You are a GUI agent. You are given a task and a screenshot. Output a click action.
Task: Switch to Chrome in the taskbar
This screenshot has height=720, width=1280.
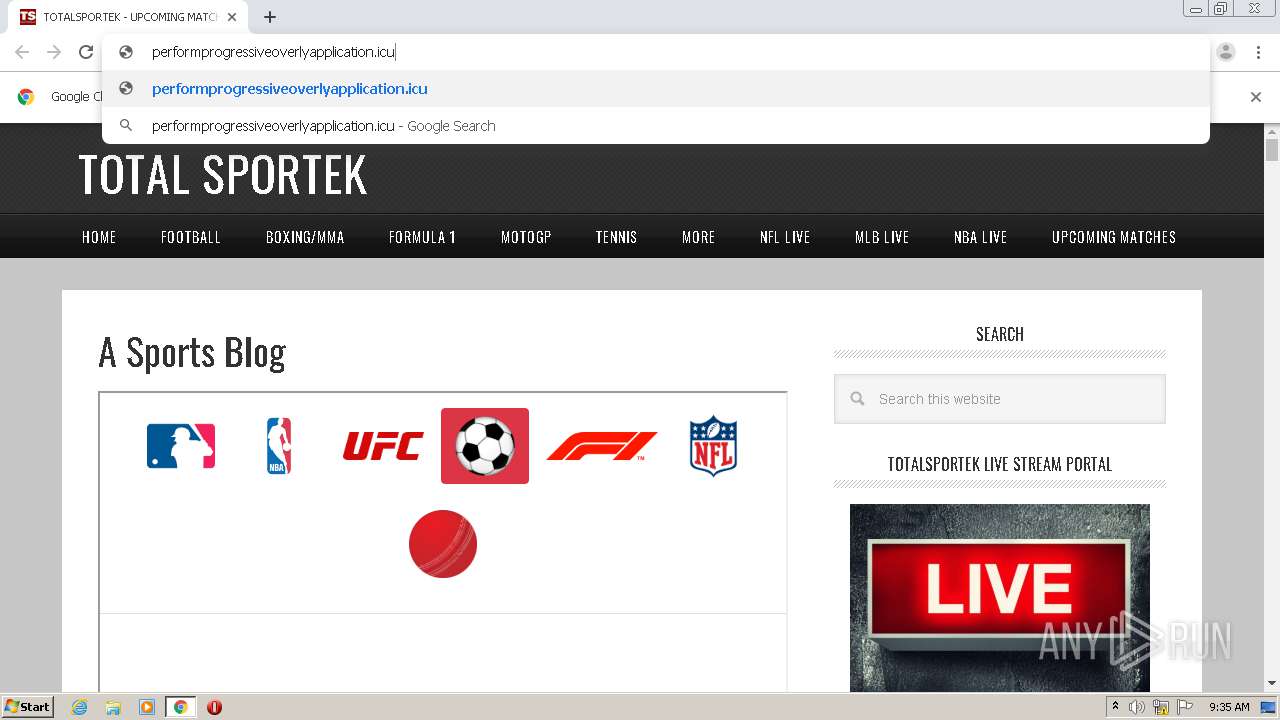click(181, 707)
